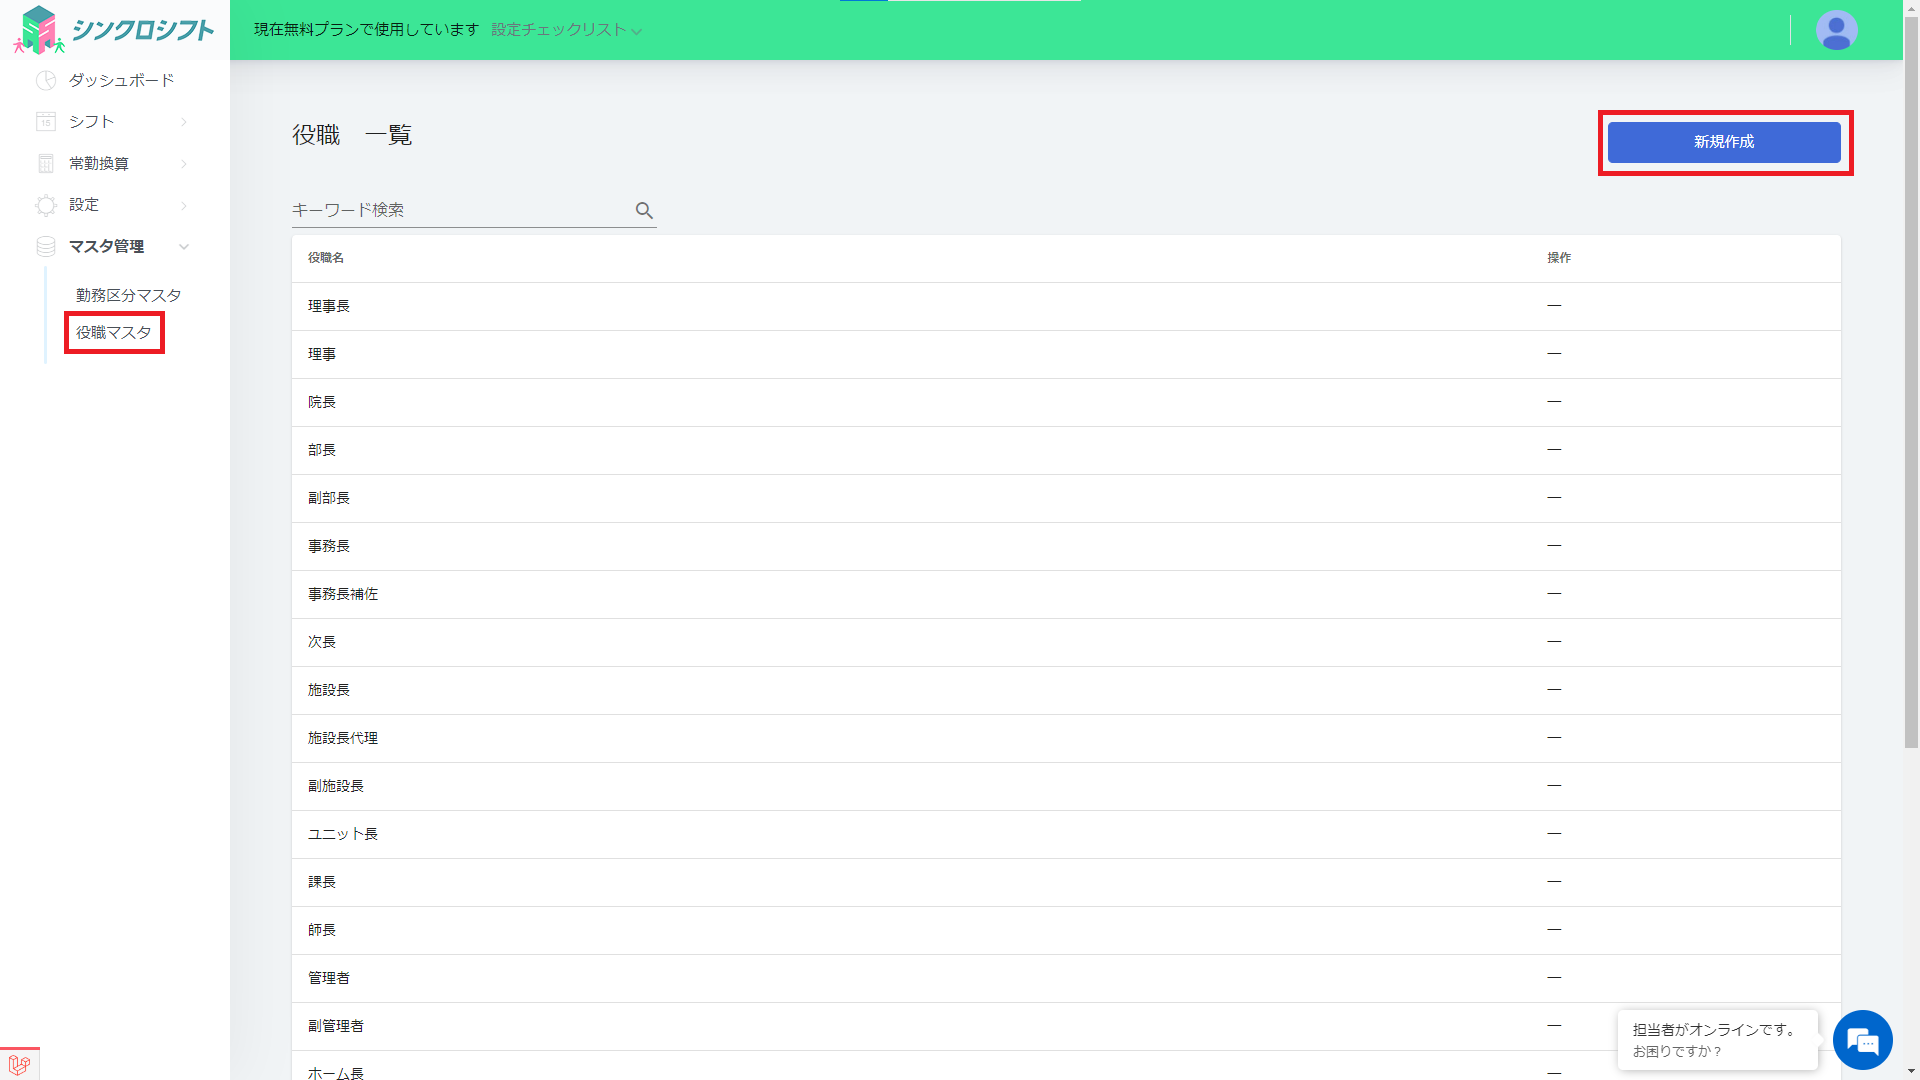The image size is (1920, 1080).
Task: Click the 設定 gear icon
Action: coord(46,205)
